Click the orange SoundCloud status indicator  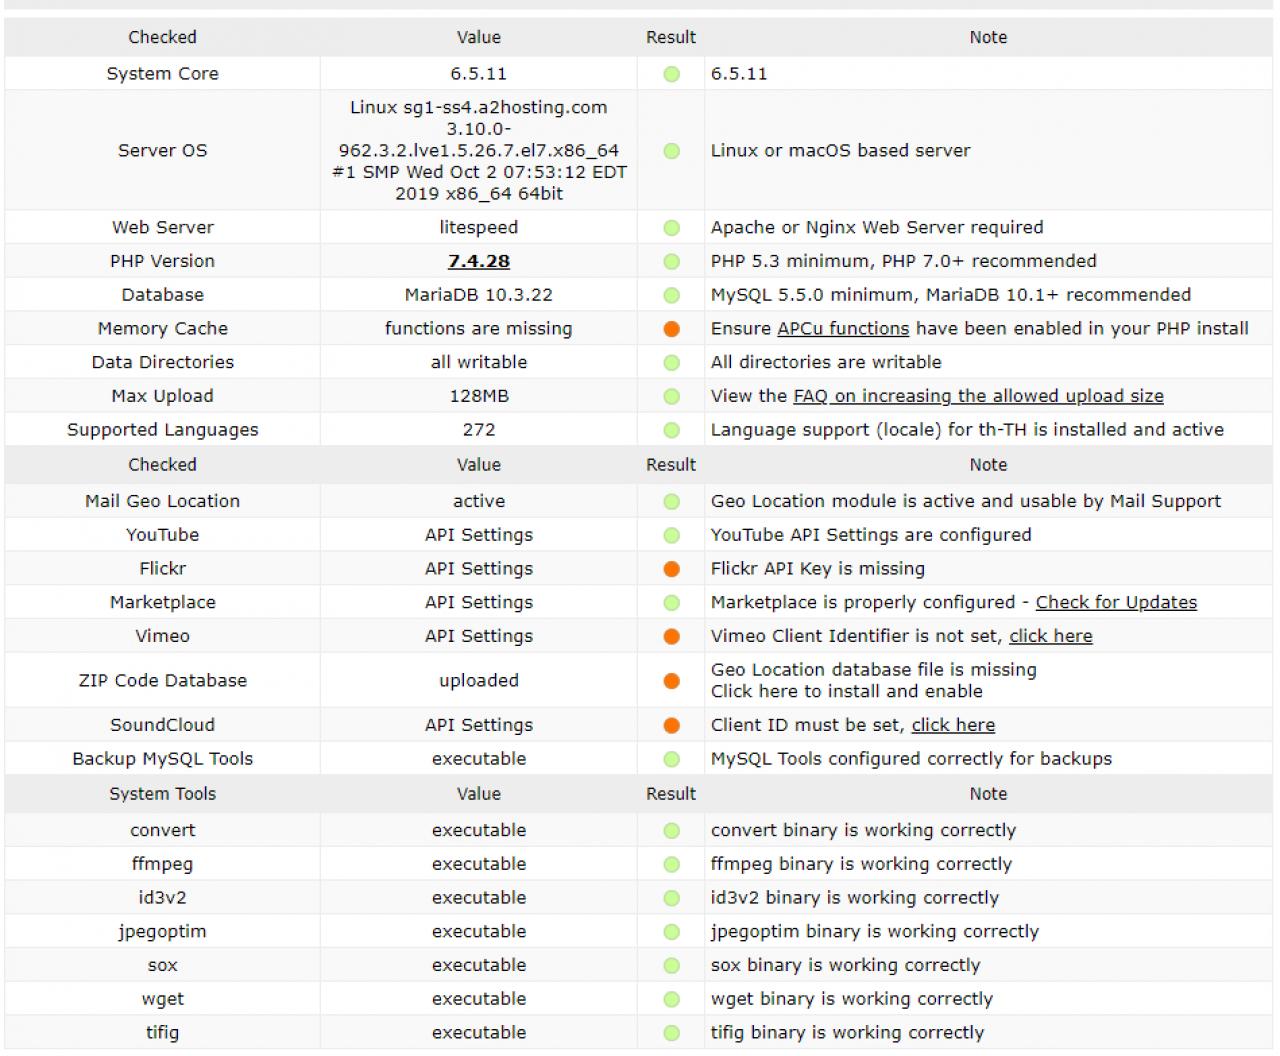tap(671, 725)
